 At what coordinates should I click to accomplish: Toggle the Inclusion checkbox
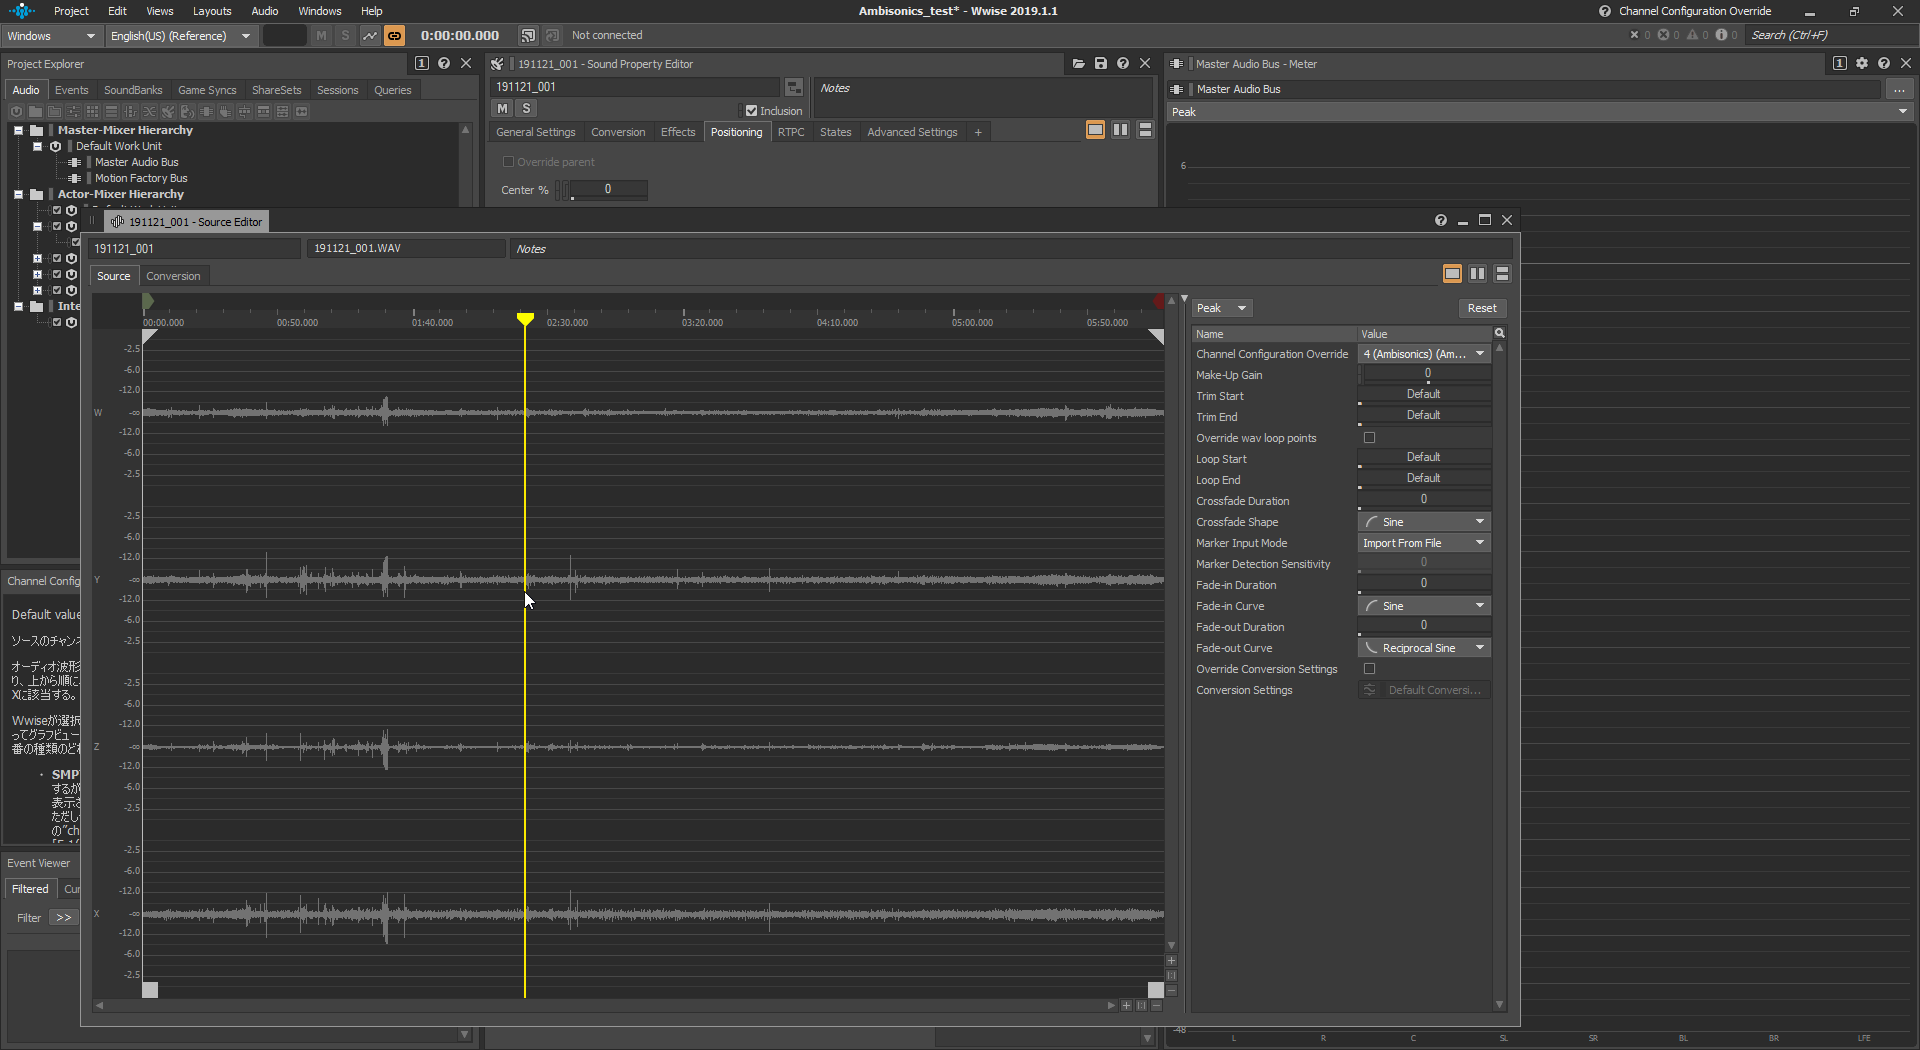pyautogui.click(x=751, y=111)
